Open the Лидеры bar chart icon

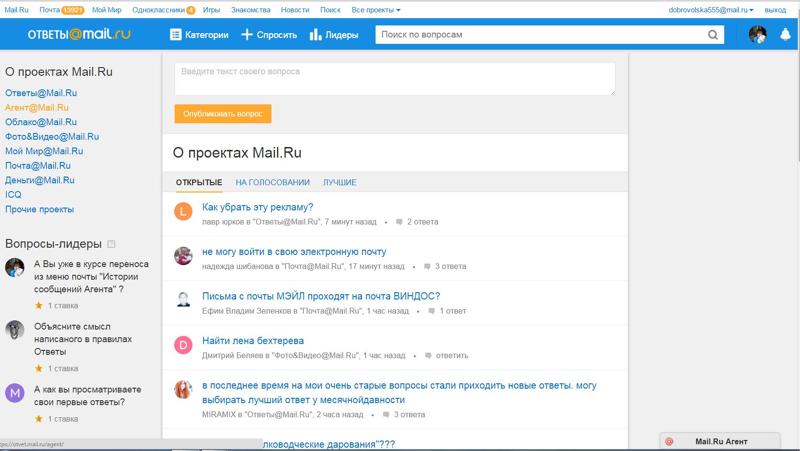click(315, 35)
